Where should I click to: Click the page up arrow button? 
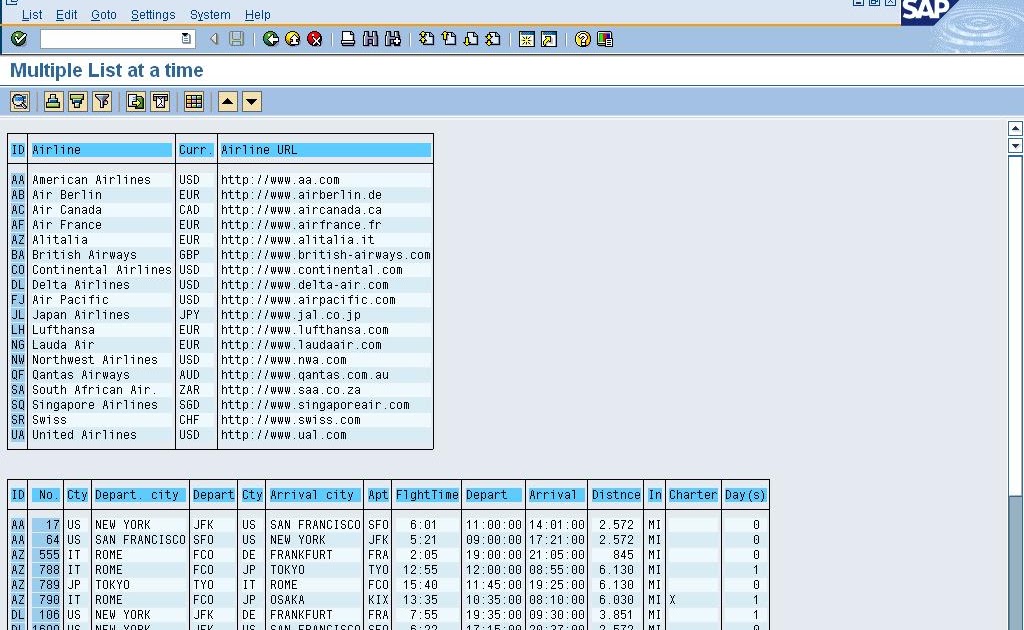228,101
